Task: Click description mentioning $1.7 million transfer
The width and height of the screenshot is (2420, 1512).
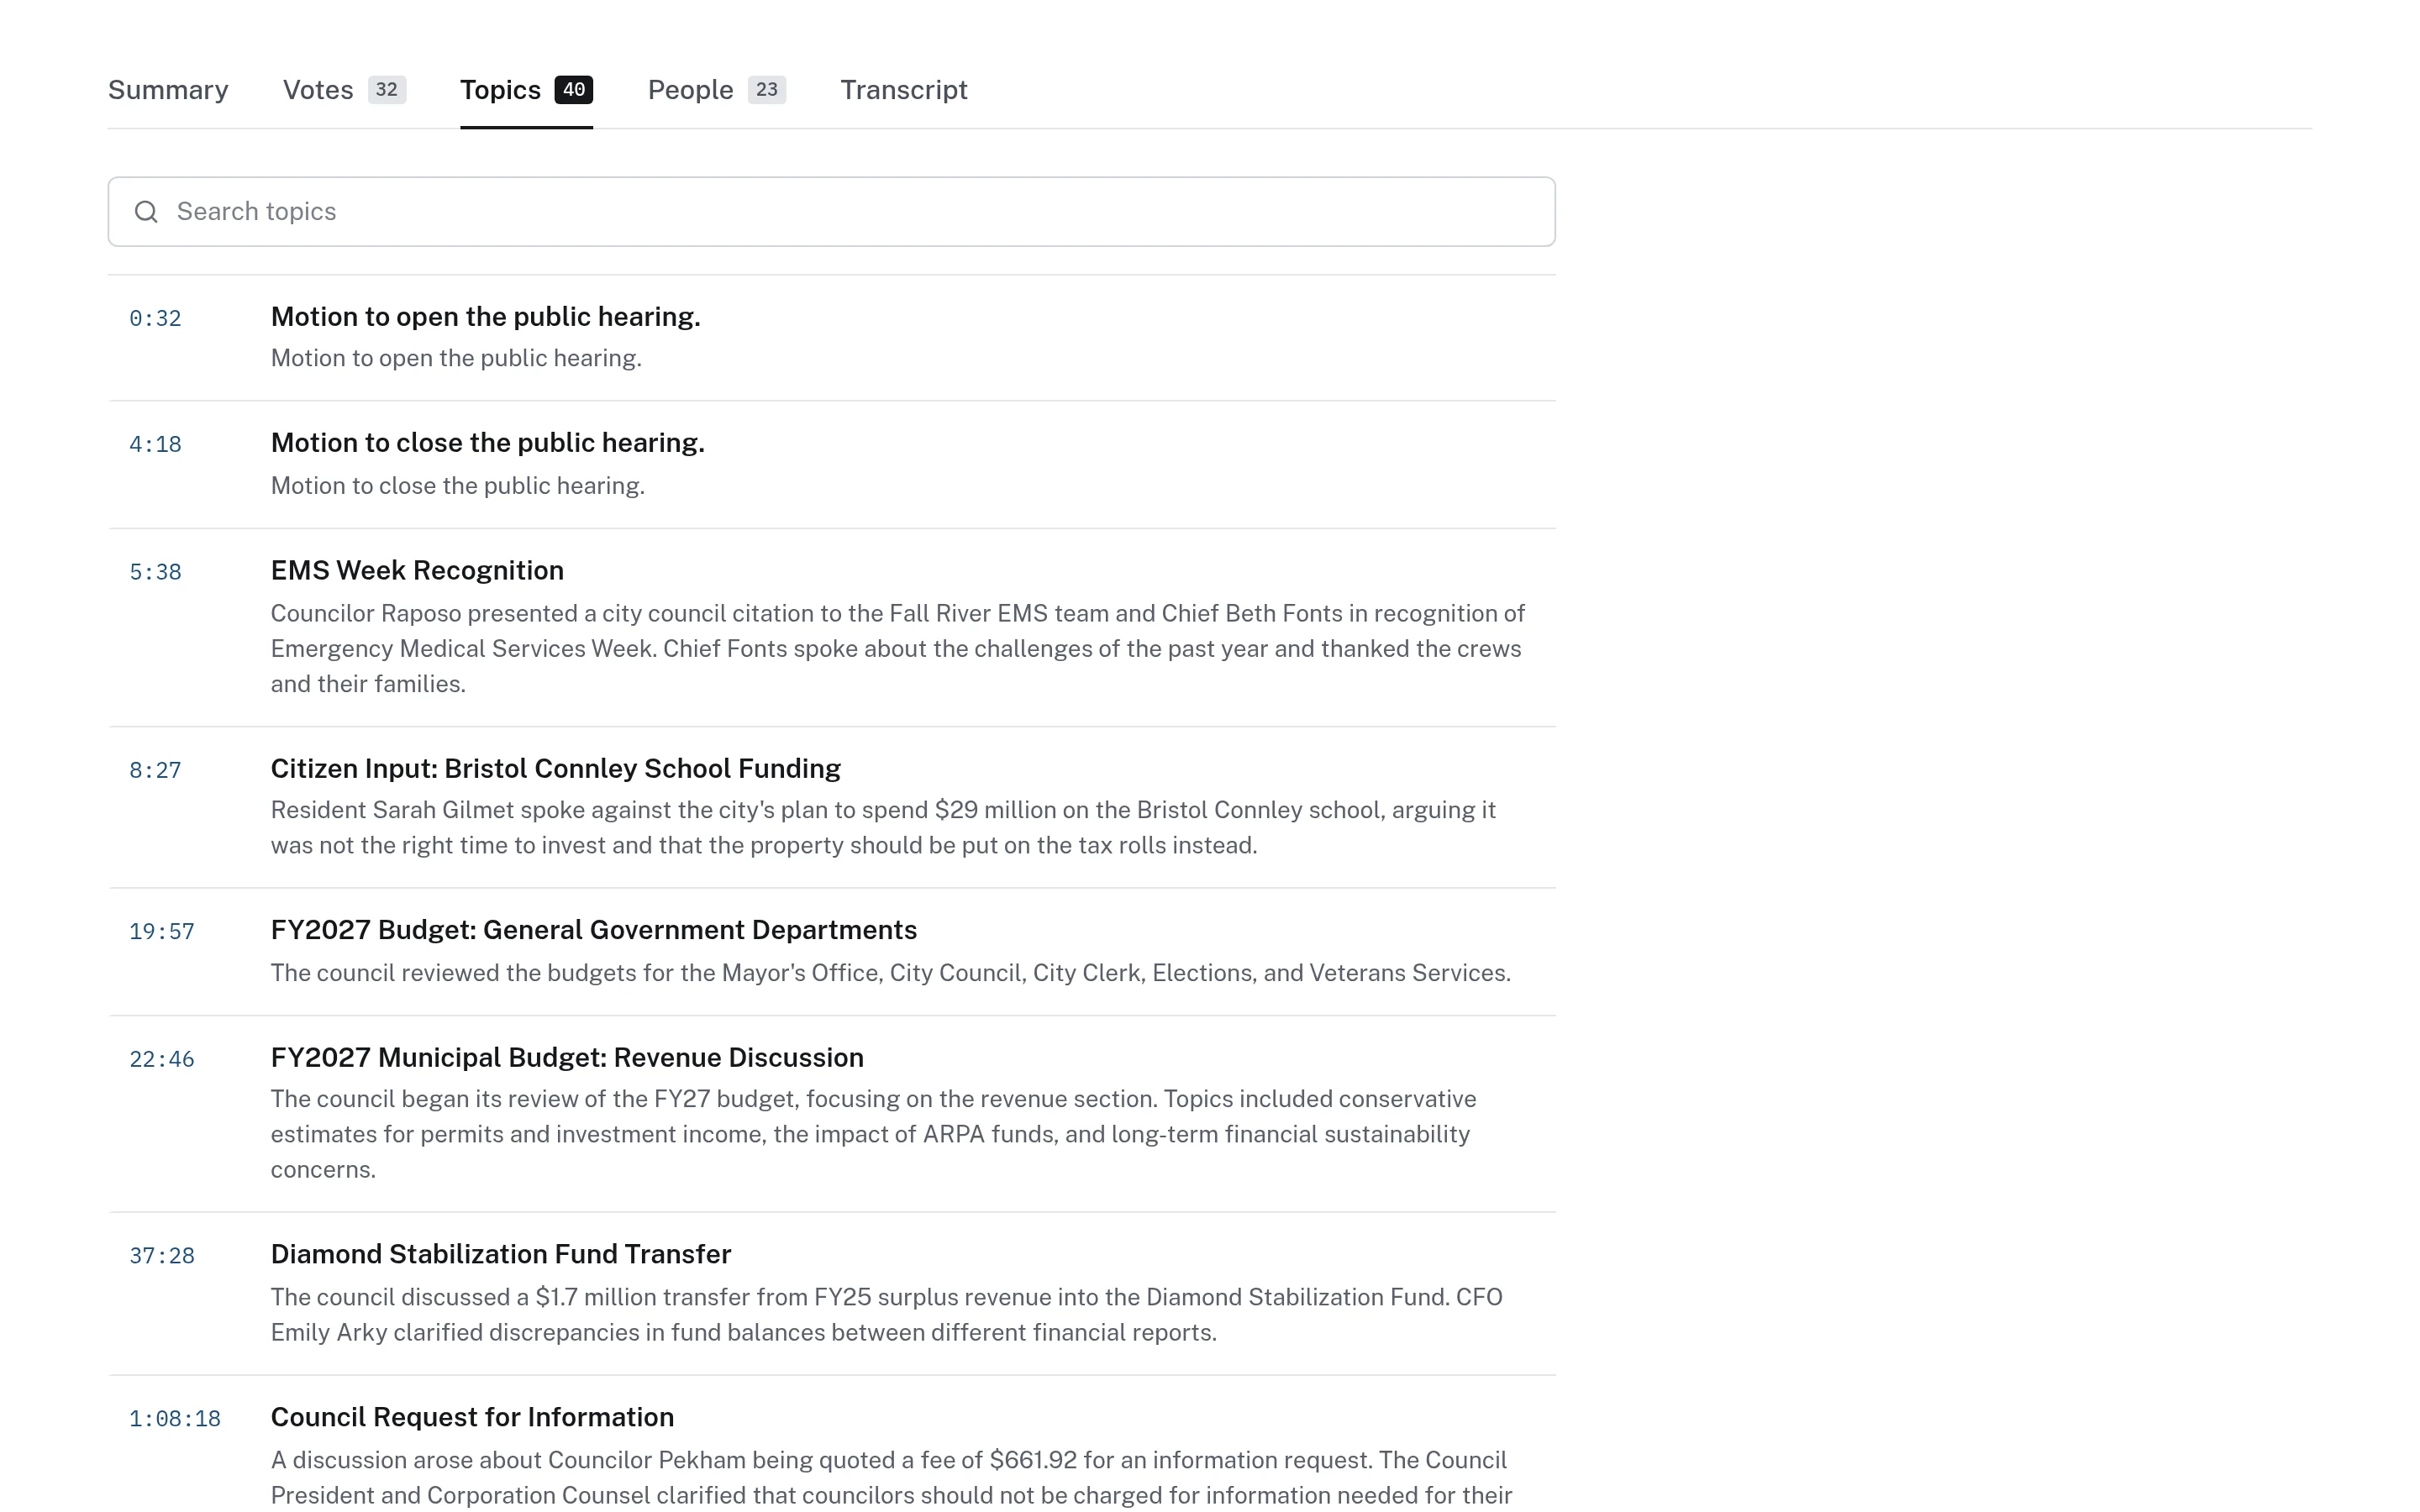Action: [886, 1315]
